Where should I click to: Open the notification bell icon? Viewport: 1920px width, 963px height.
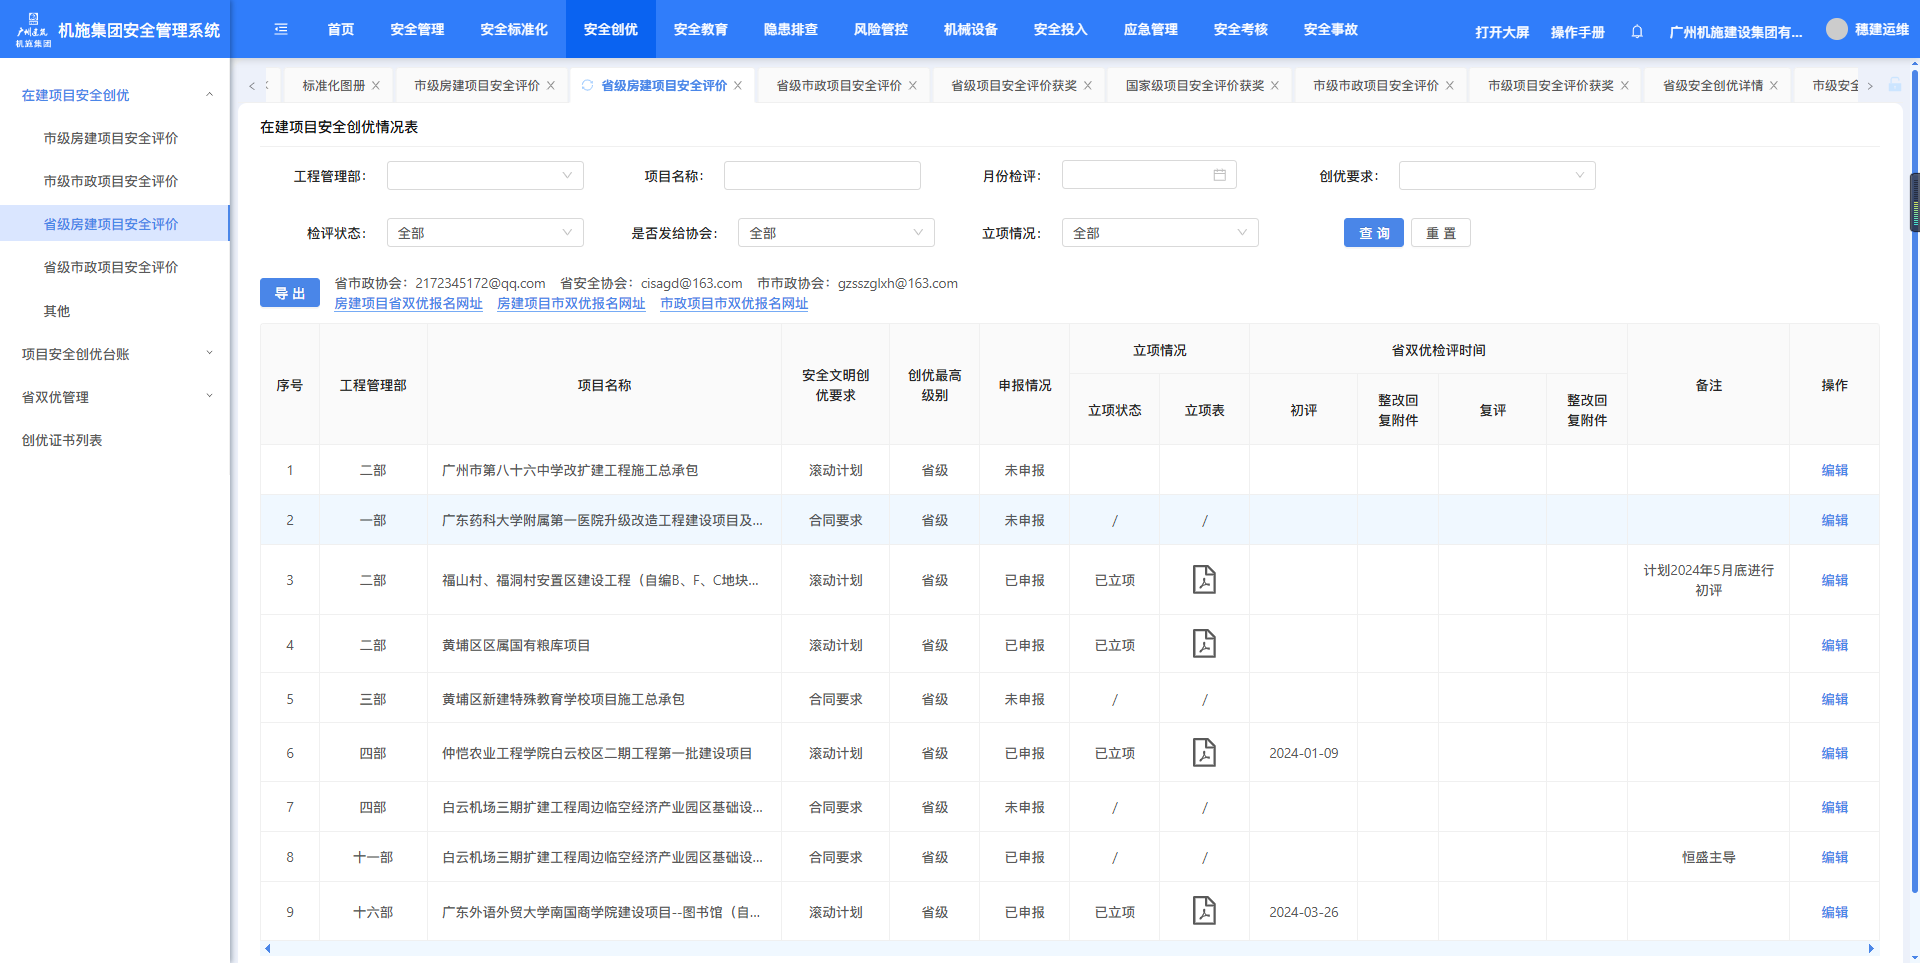point(1637,32)
